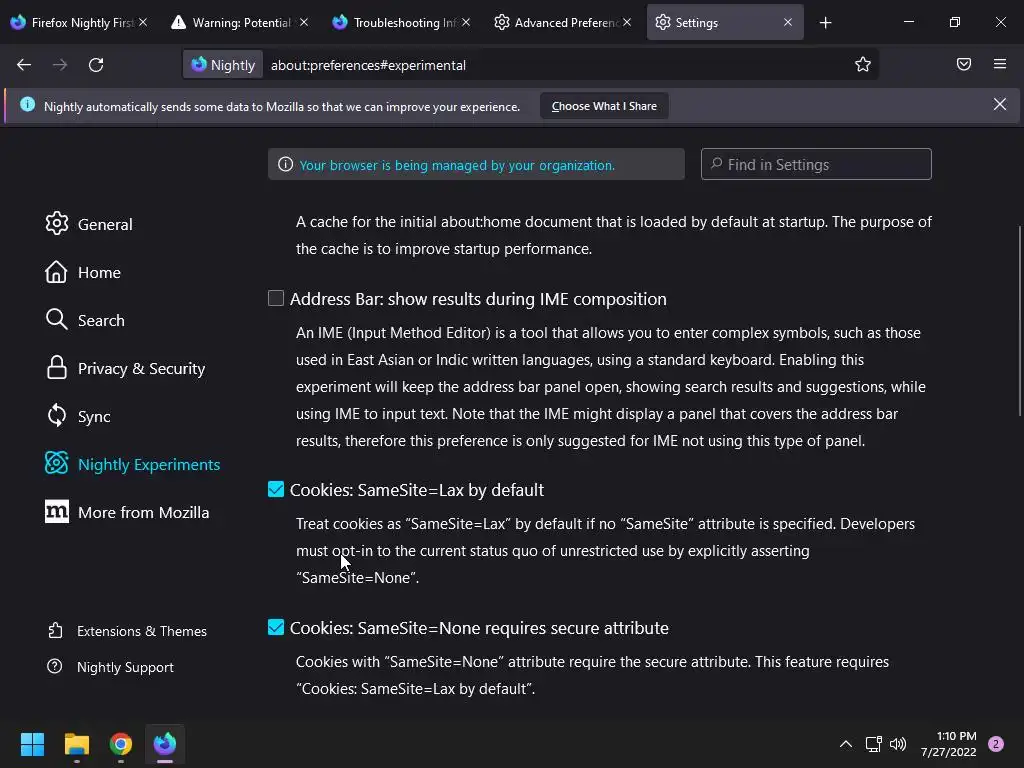Viewport: 1024px width, 768px height.
Task: Open the volume control in system tray
Action: click(899, 744)
